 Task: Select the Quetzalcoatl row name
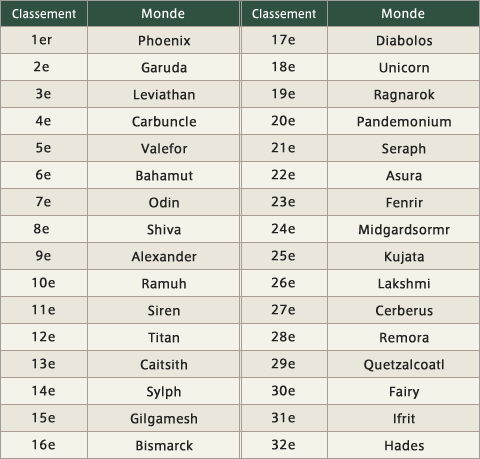pos(404,364)
